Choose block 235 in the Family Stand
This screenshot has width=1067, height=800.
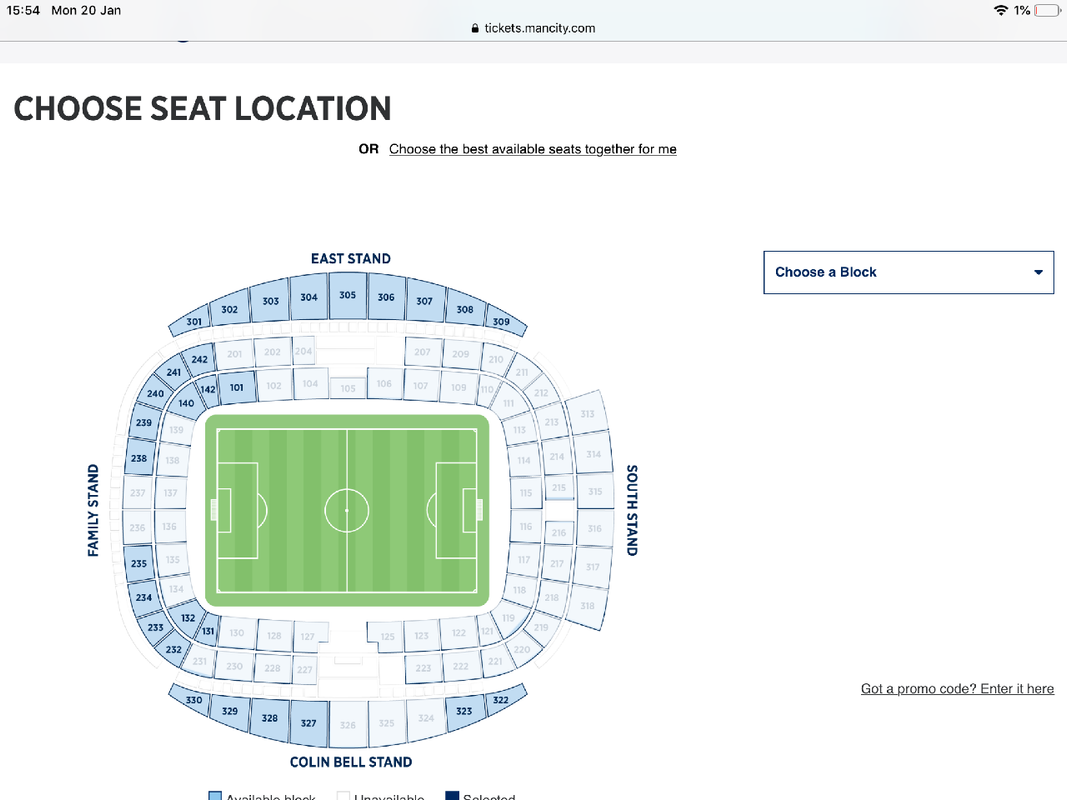pos(139,563)
